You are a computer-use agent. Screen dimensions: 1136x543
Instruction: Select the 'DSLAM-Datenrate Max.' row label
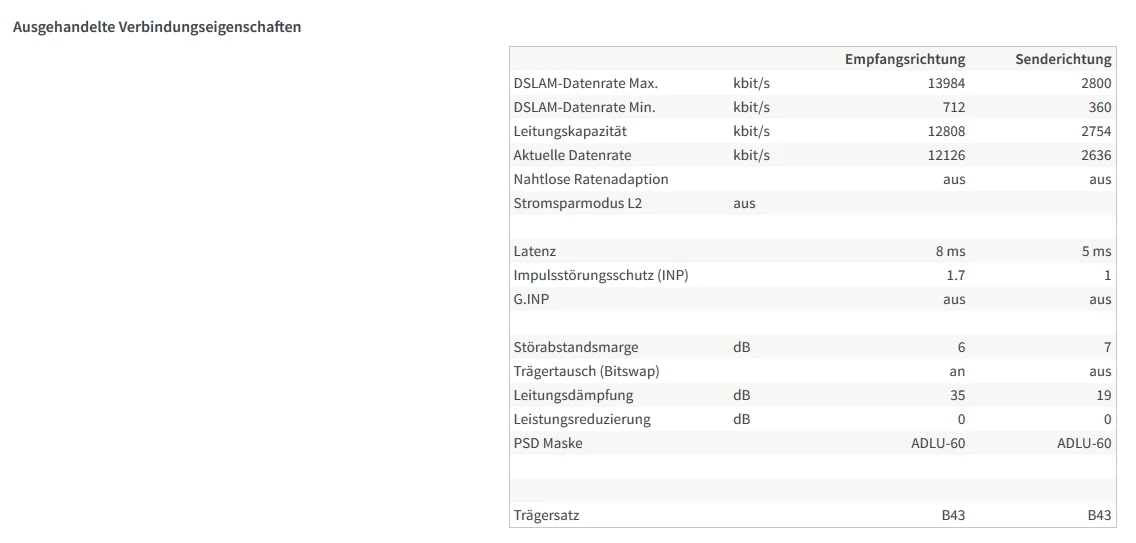(585, 83)
